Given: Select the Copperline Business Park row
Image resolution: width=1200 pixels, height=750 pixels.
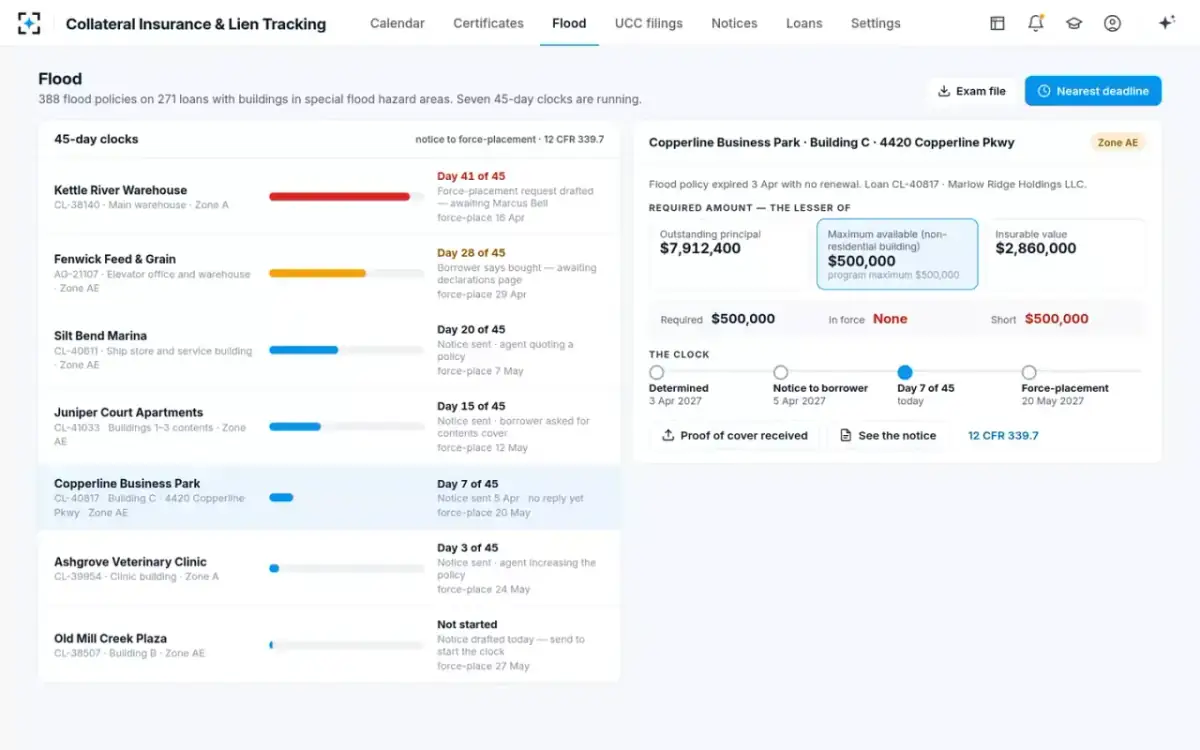Looking at the screenshot, I should [329, 497].
